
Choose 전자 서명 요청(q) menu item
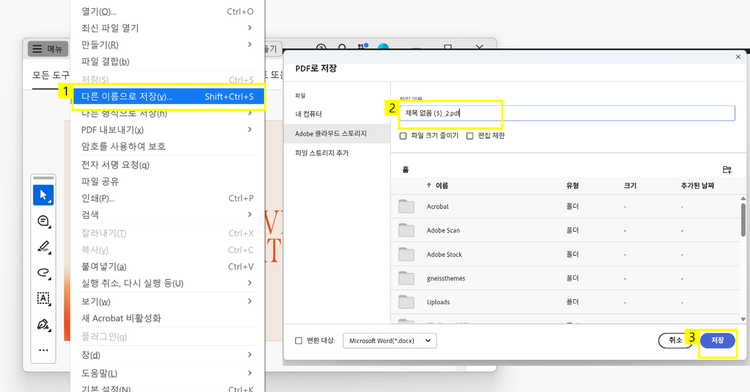coord(167,165)
